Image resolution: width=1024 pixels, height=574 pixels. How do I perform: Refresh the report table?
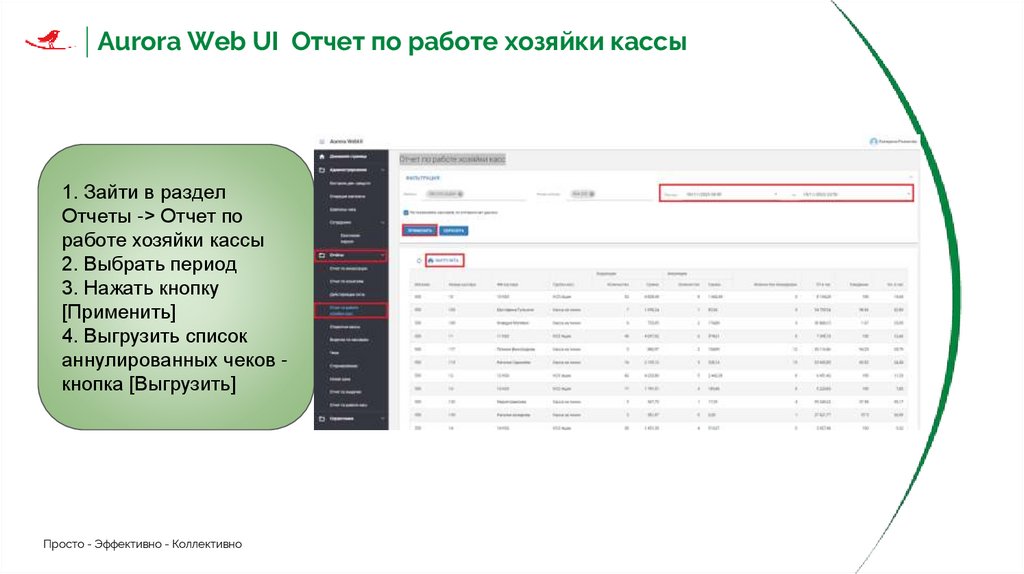(419, 261)
